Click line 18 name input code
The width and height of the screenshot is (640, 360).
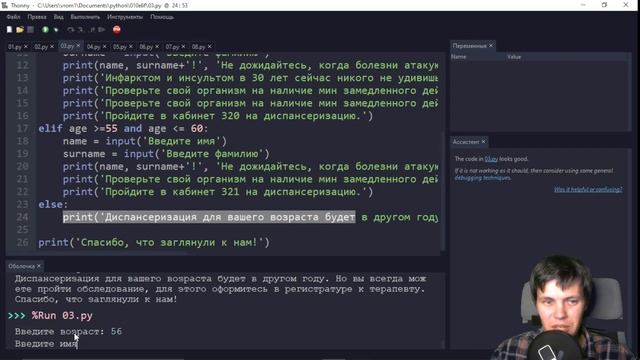coord(145,141)
